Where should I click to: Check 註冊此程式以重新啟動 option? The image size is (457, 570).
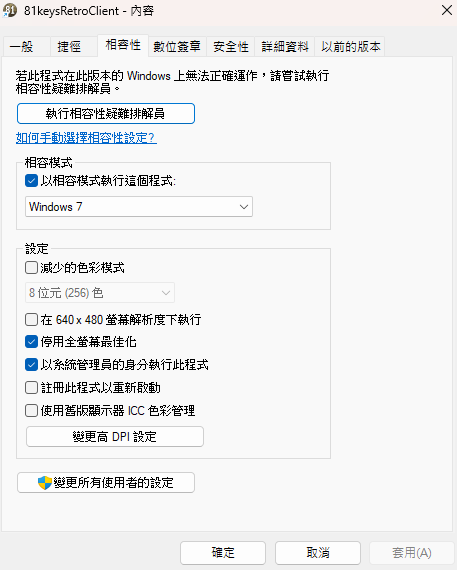click(x=31, y=388)
